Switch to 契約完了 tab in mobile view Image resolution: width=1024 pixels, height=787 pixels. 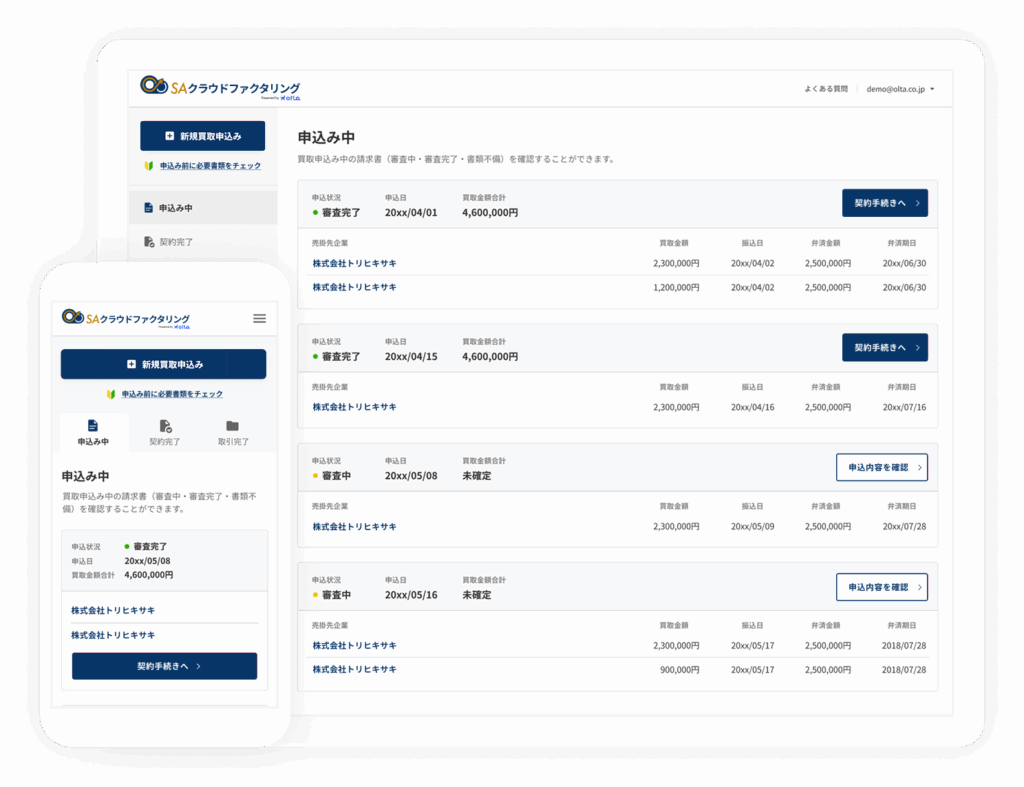165,432
